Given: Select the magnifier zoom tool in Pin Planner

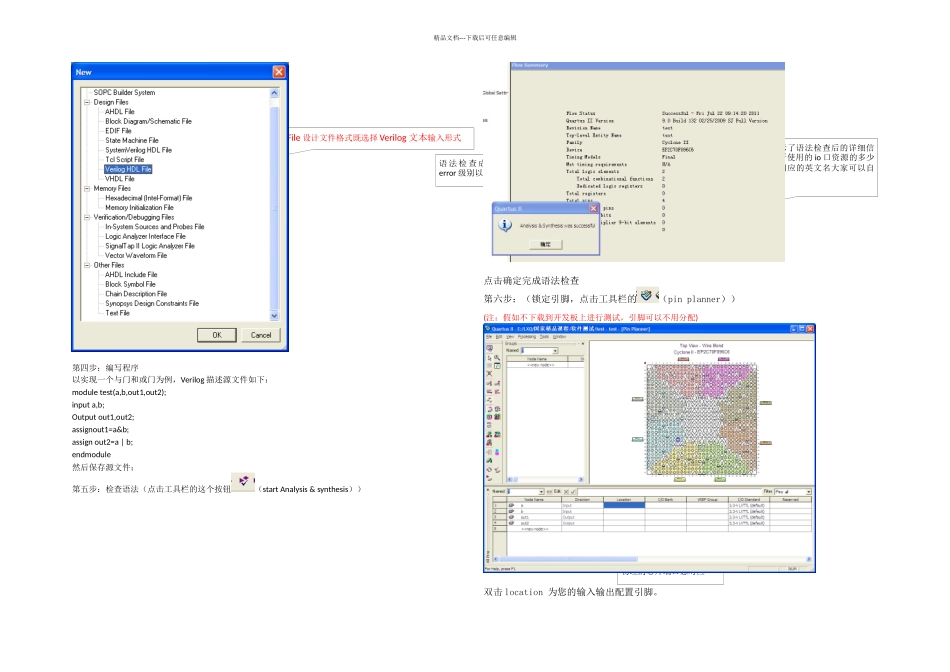Looking at the screenshot, I should pos(497,358).
